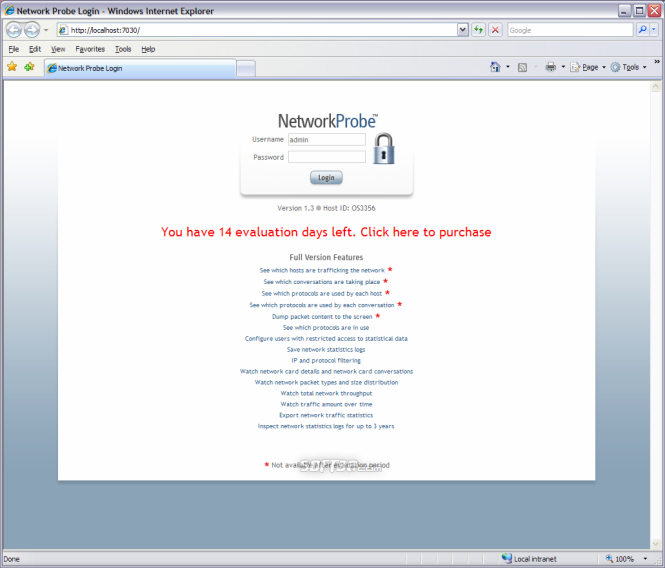Open the Tools menu in menu bar
This screenshot has height=568, width=665.
(123, 49)
